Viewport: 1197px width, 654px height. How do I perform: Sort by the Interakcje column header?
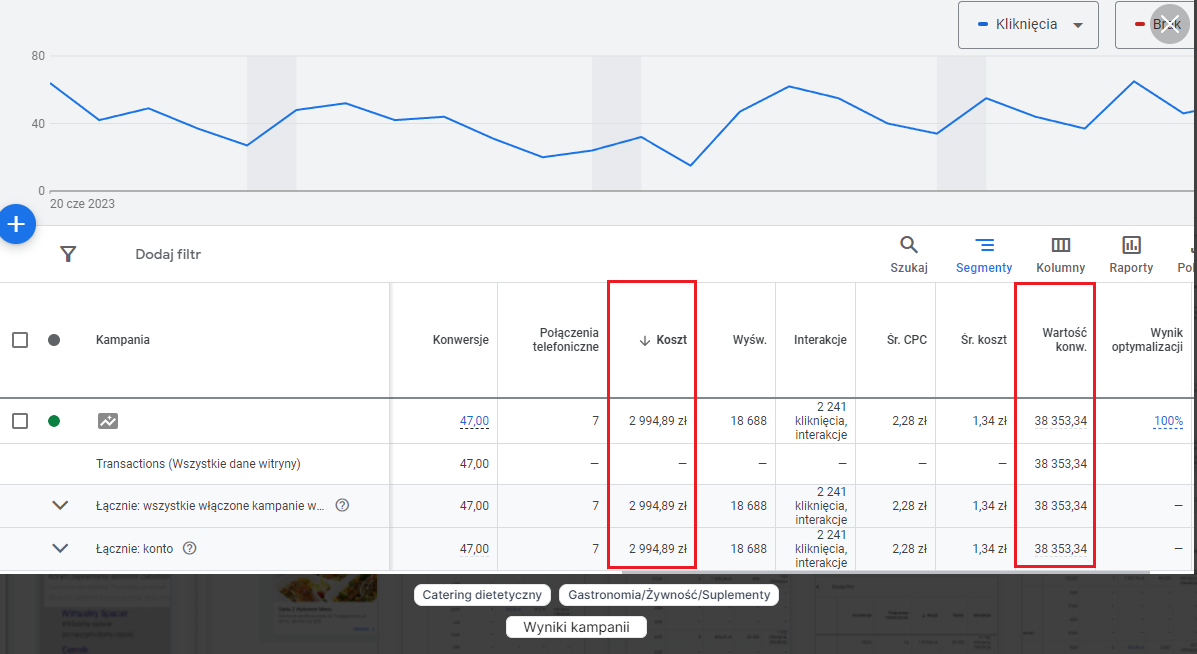point(820,340)
